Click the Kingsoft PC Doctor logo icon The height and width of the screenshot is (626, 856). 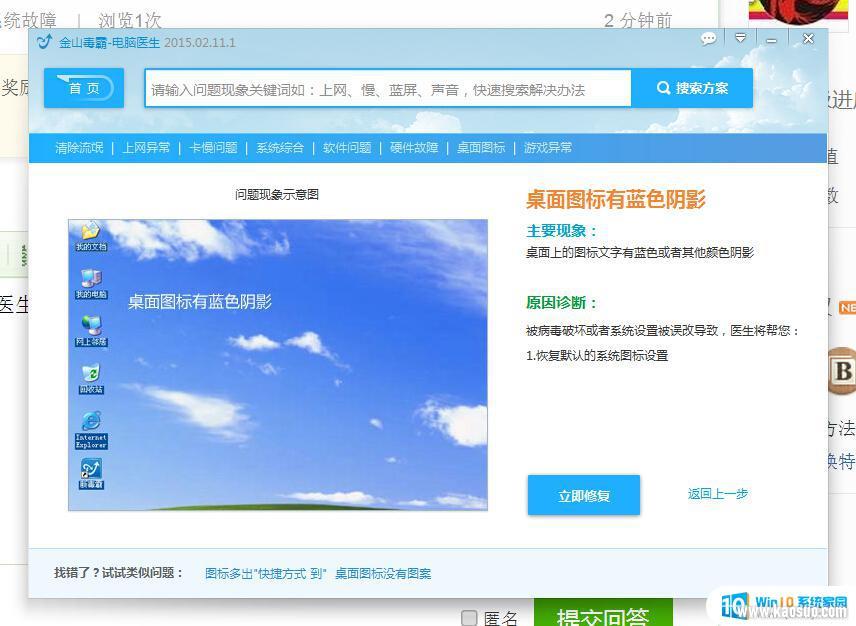(44, 41)
